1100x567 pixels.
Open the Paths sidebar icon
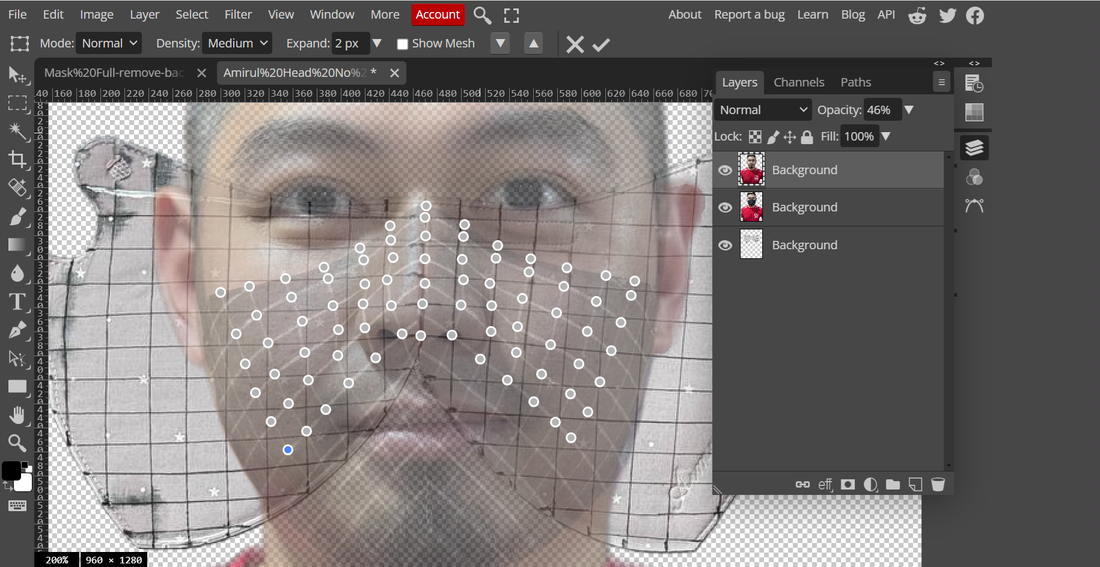coord(974,206)
